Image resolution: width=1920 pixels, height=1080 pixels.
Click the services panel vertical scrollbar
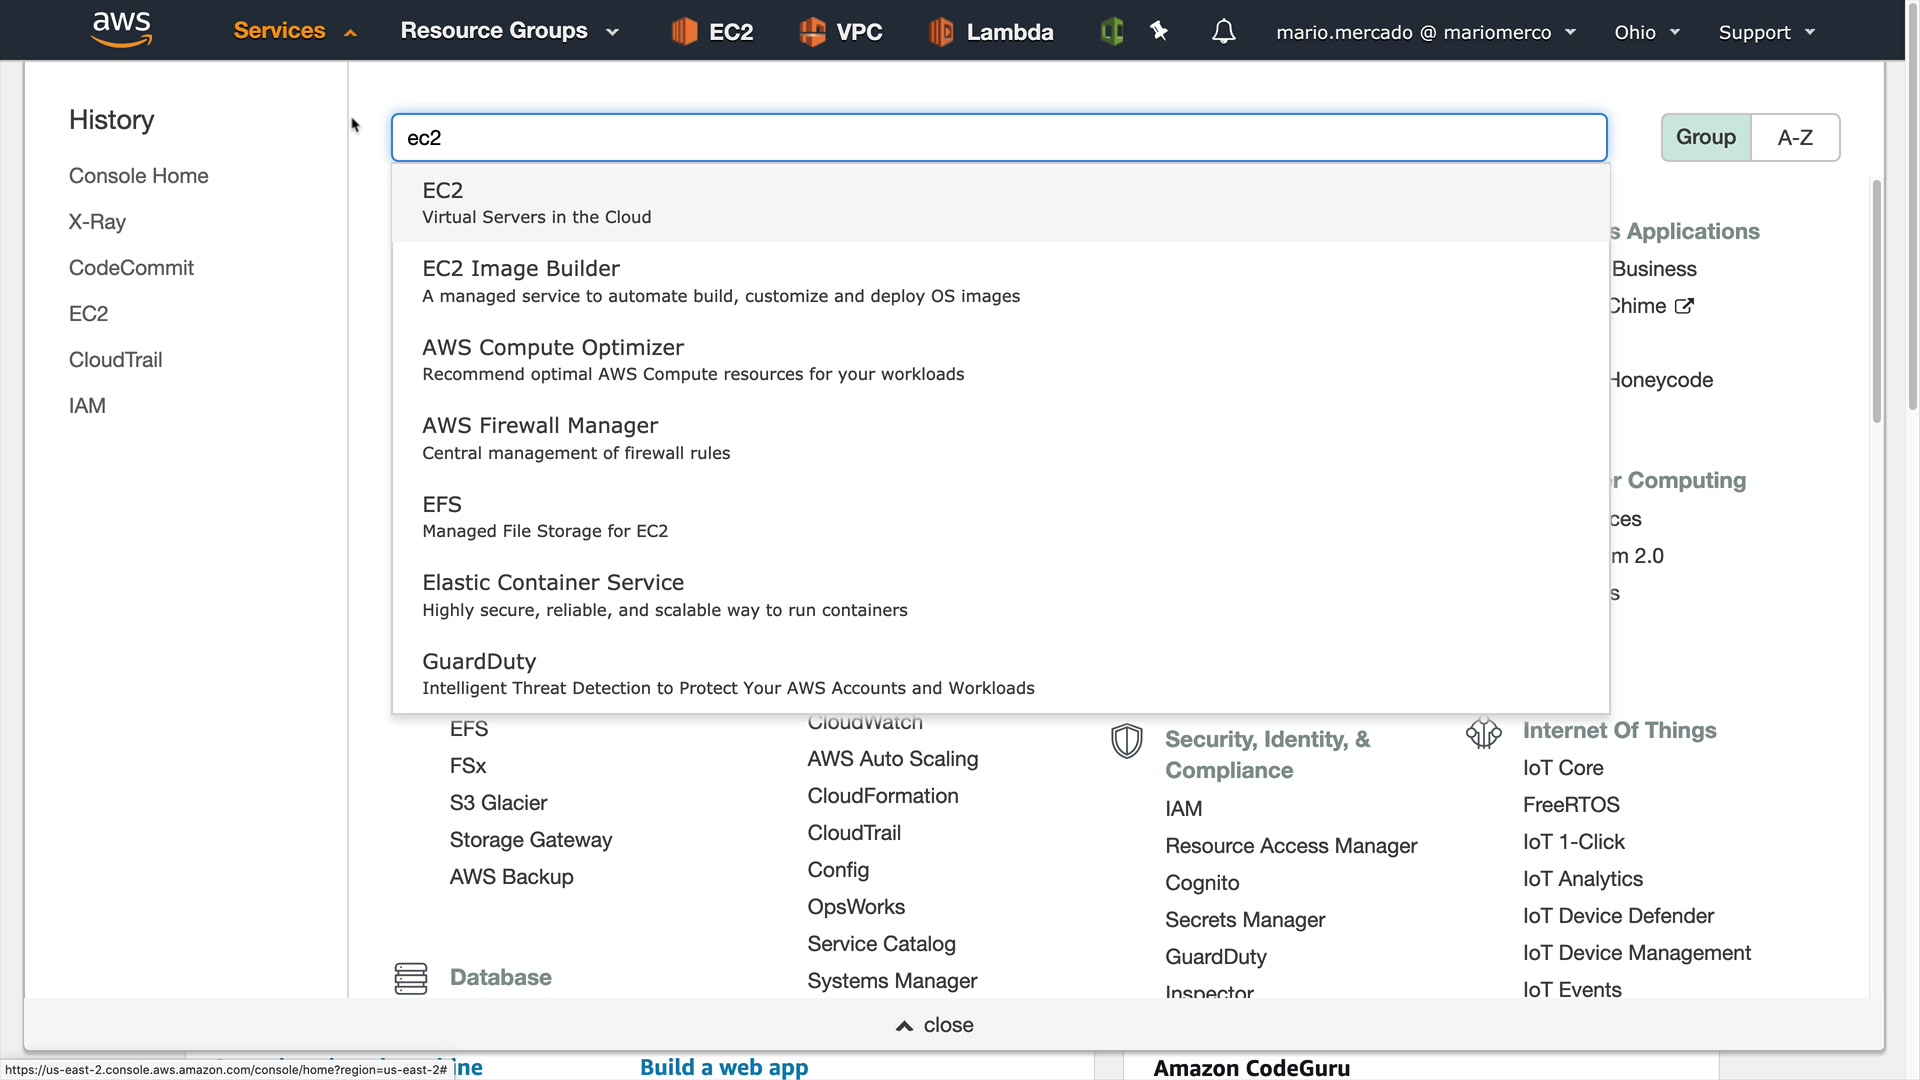[x=1877, y=300]
